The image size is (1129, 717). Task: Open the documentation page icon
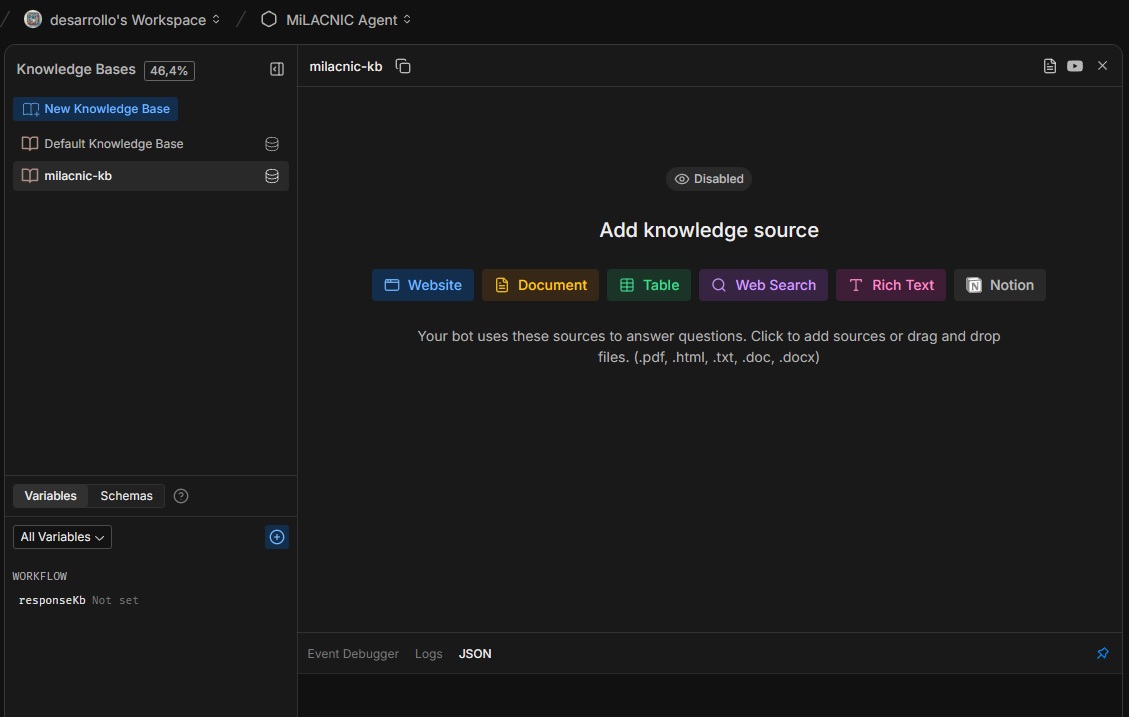(1049, 66)
